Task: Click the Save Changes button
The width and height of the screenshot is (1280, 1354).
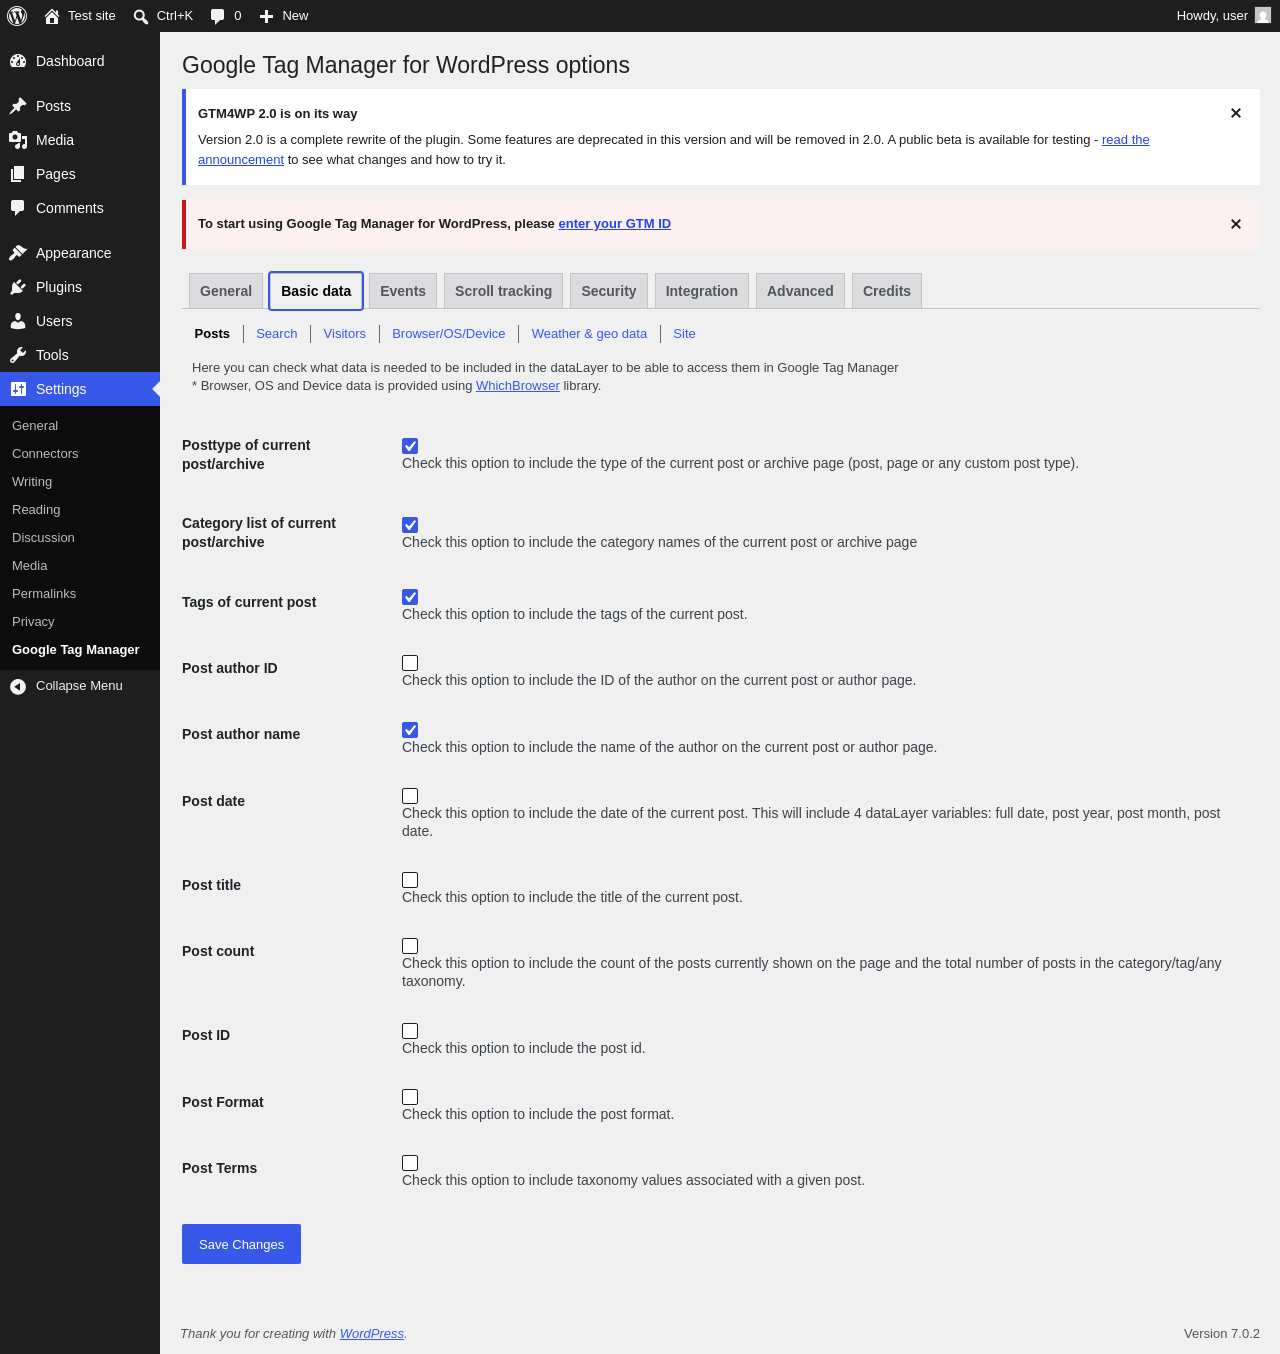Action: [x=241, y=1244]
